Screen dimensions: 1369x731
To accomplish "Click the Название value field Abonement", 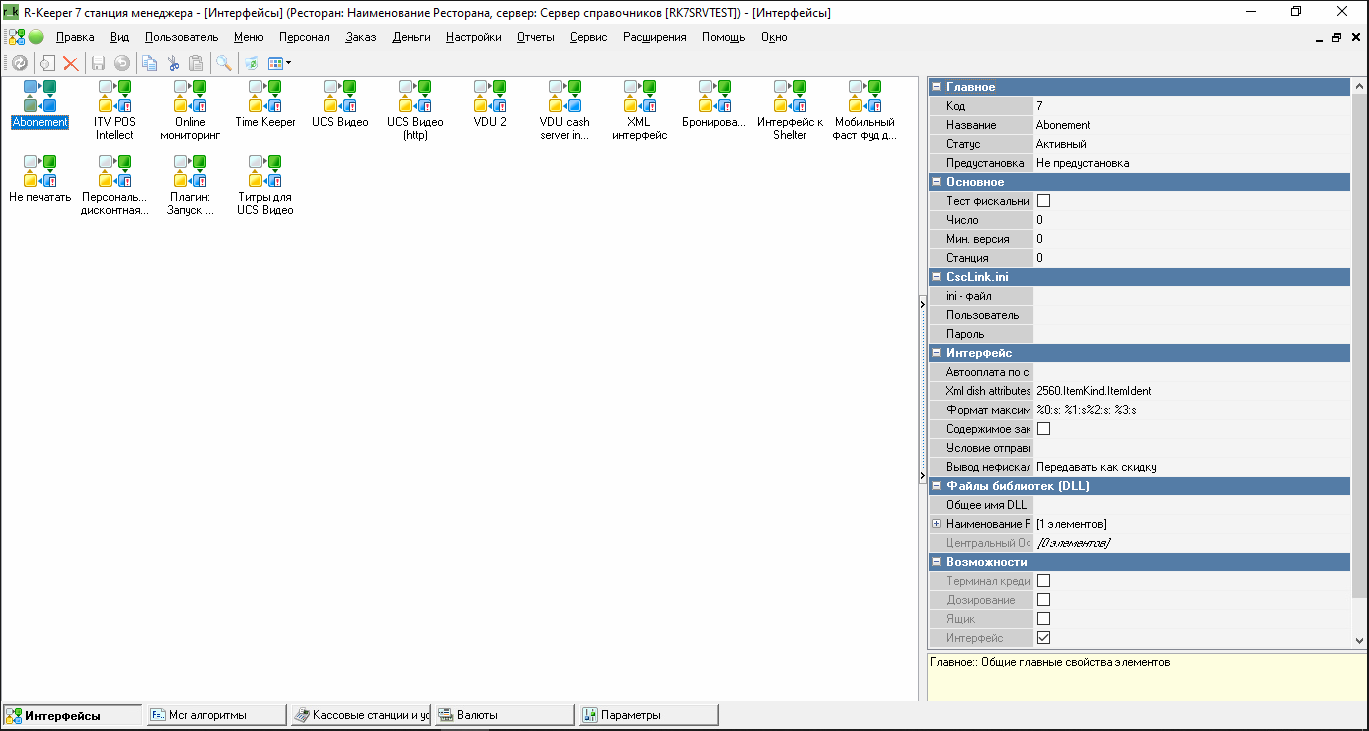I will pos(1191,125).
